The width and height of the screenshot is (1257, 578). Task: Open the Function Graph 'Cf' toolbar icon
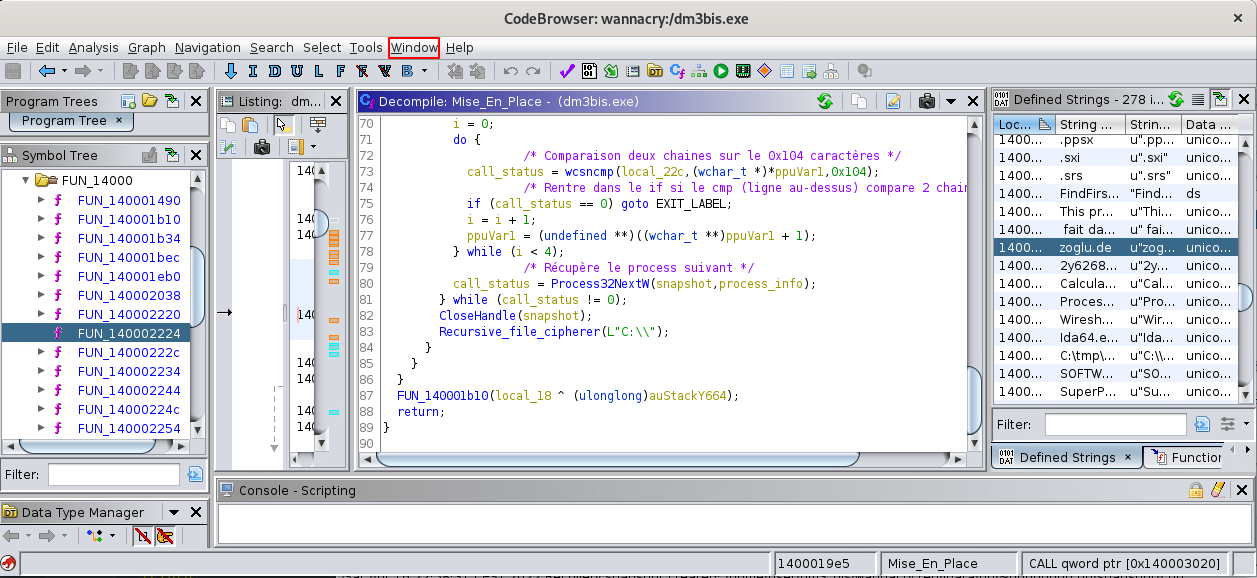point(677,71)
